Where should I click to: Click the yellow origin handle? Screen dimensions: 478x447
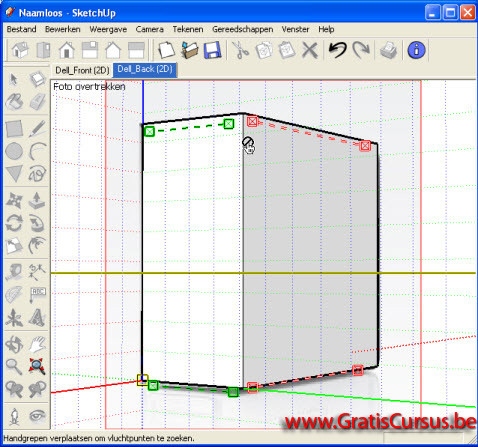[143, 380]
